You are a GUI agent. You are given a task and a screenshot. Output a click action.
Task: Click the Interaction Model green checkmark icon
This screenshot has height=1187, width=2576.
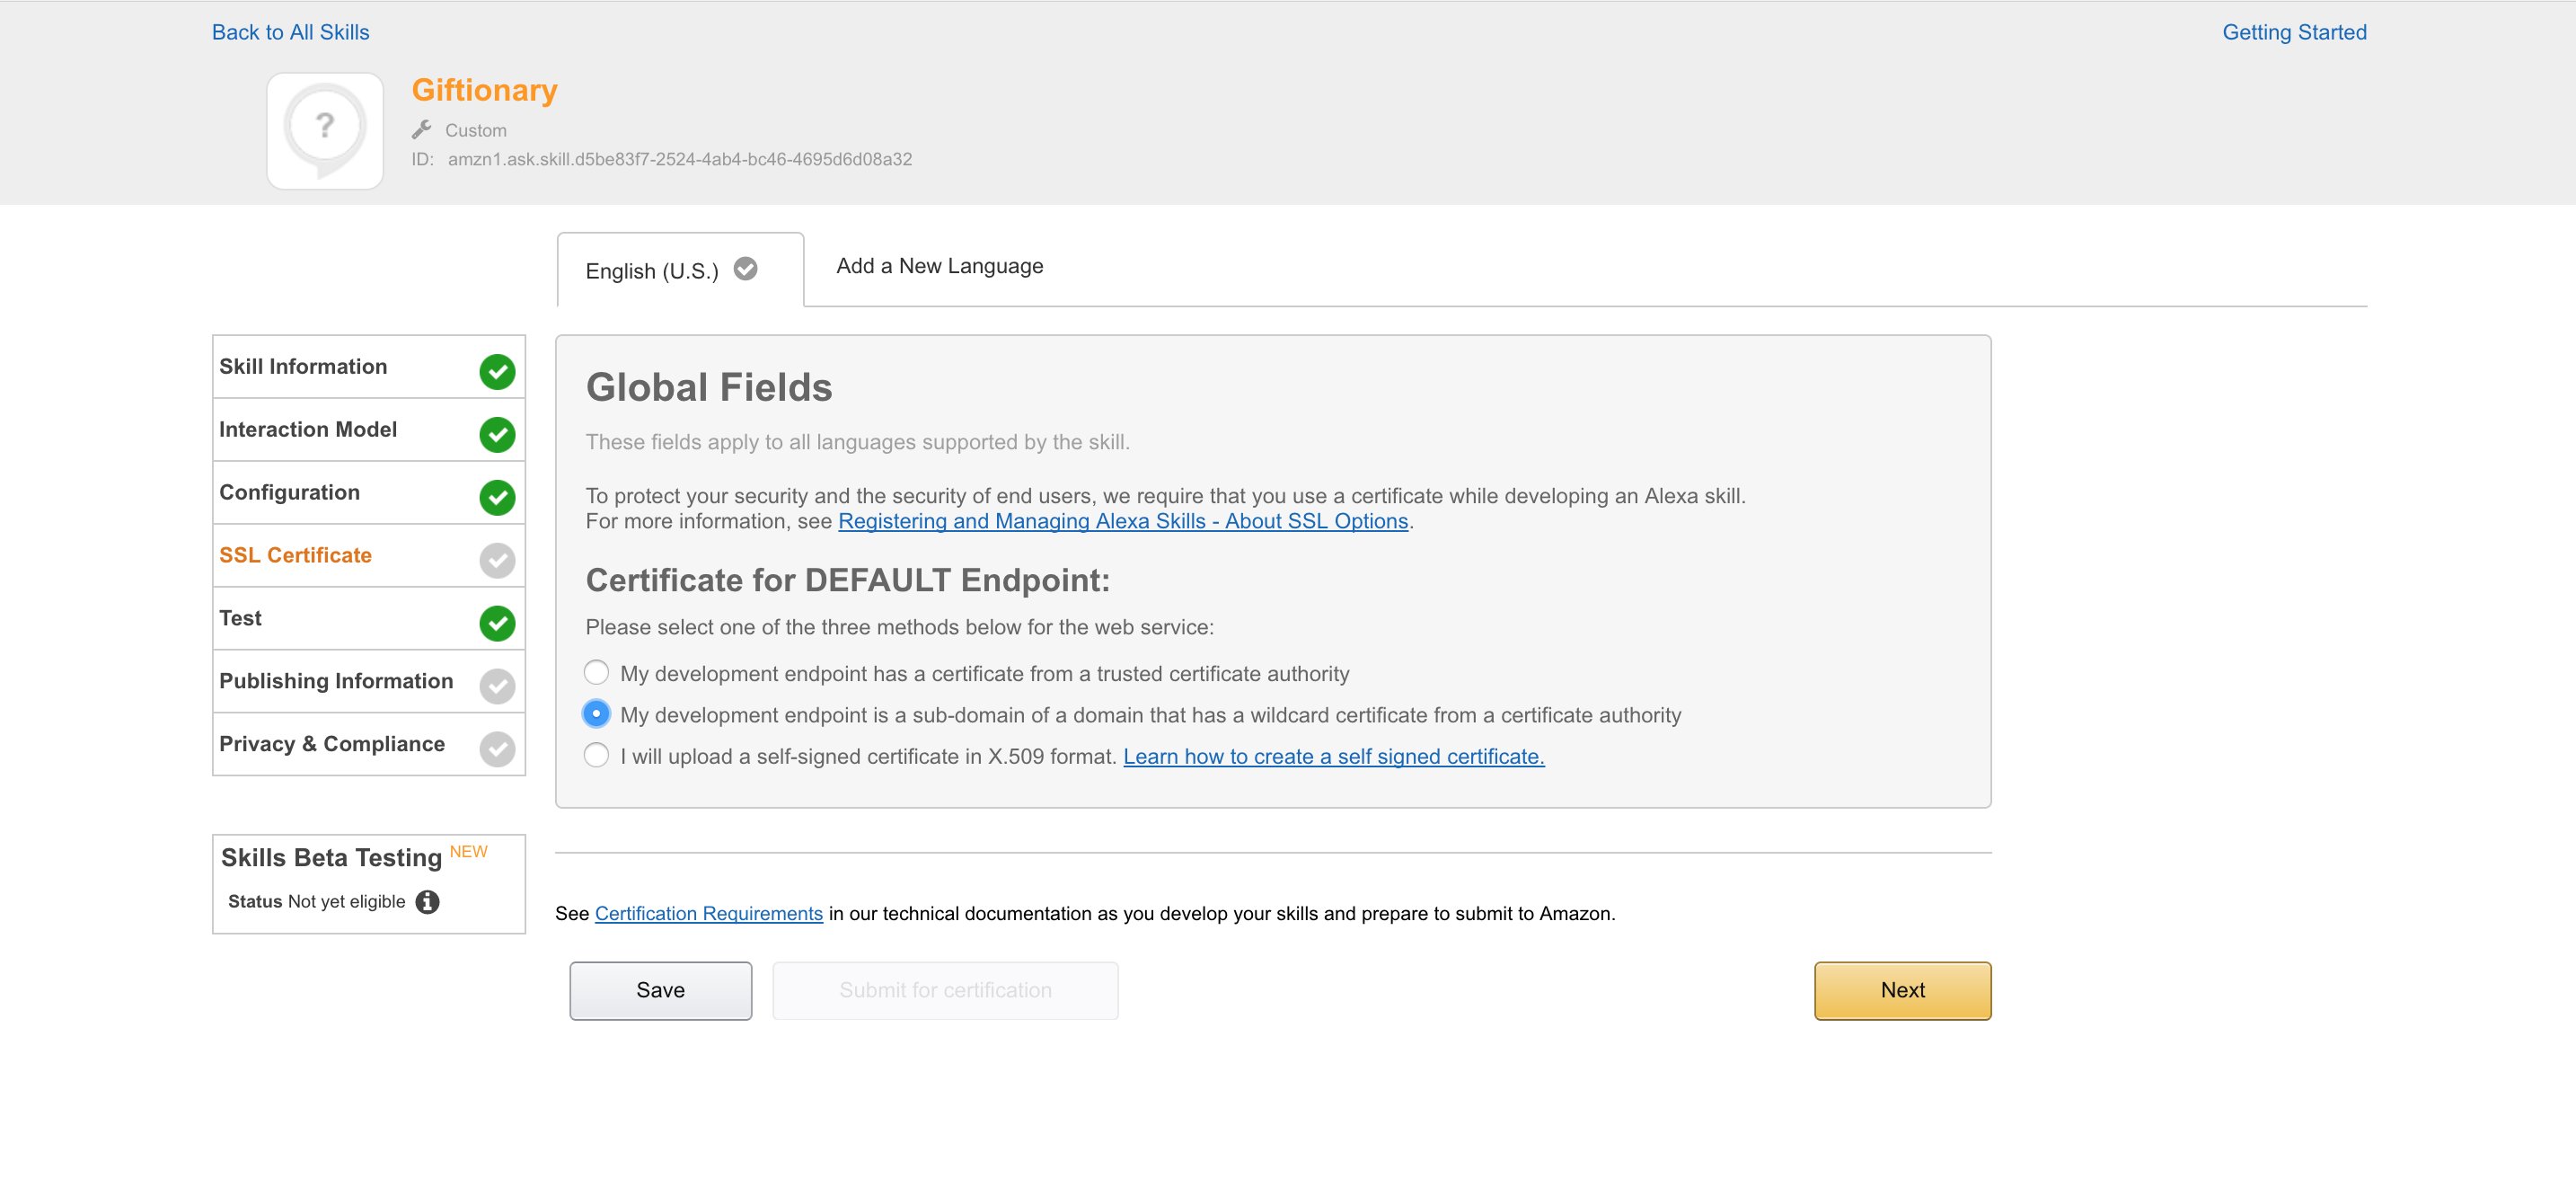(x=497, y=434)
